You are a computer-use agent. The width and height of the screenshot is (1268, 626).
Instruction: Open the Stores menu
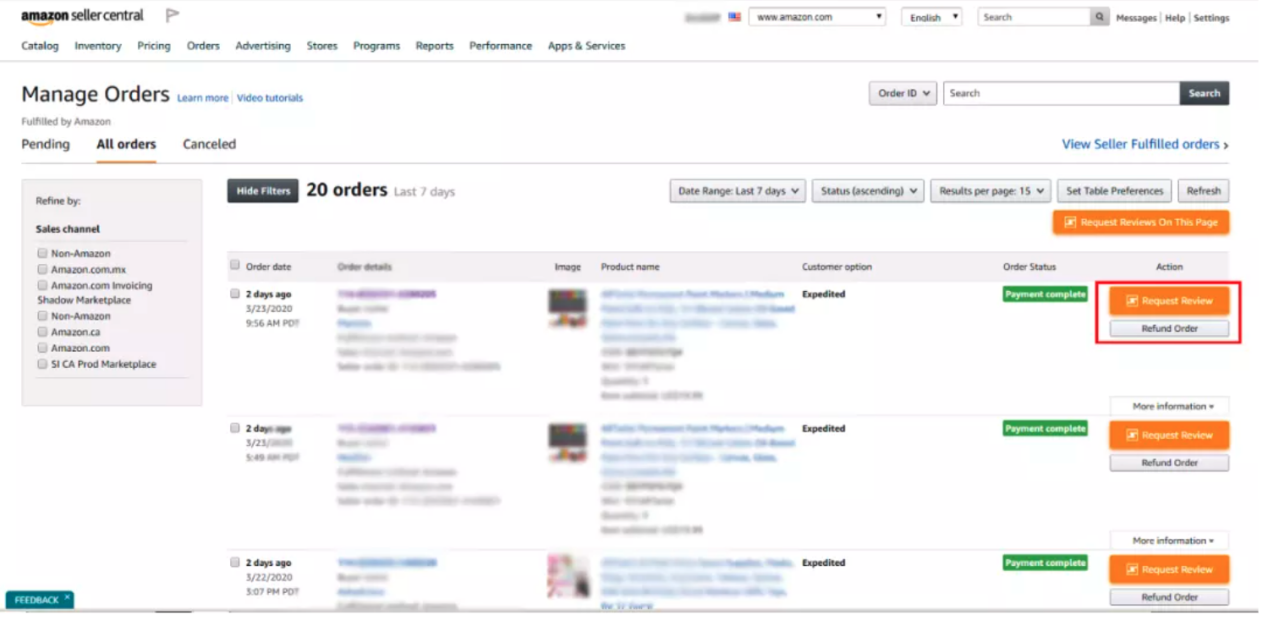click(322, 46)
